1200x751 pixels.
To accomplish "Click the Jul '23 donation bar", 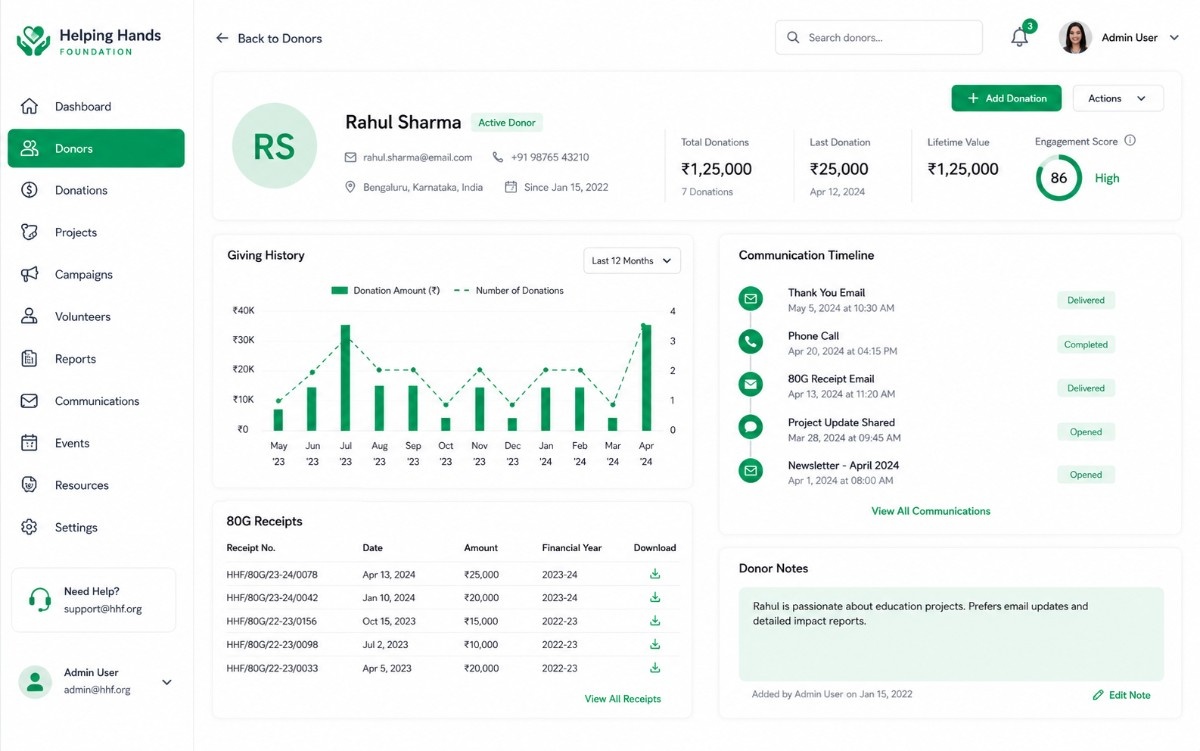I will pyautogui.click(x=345, y=377).
